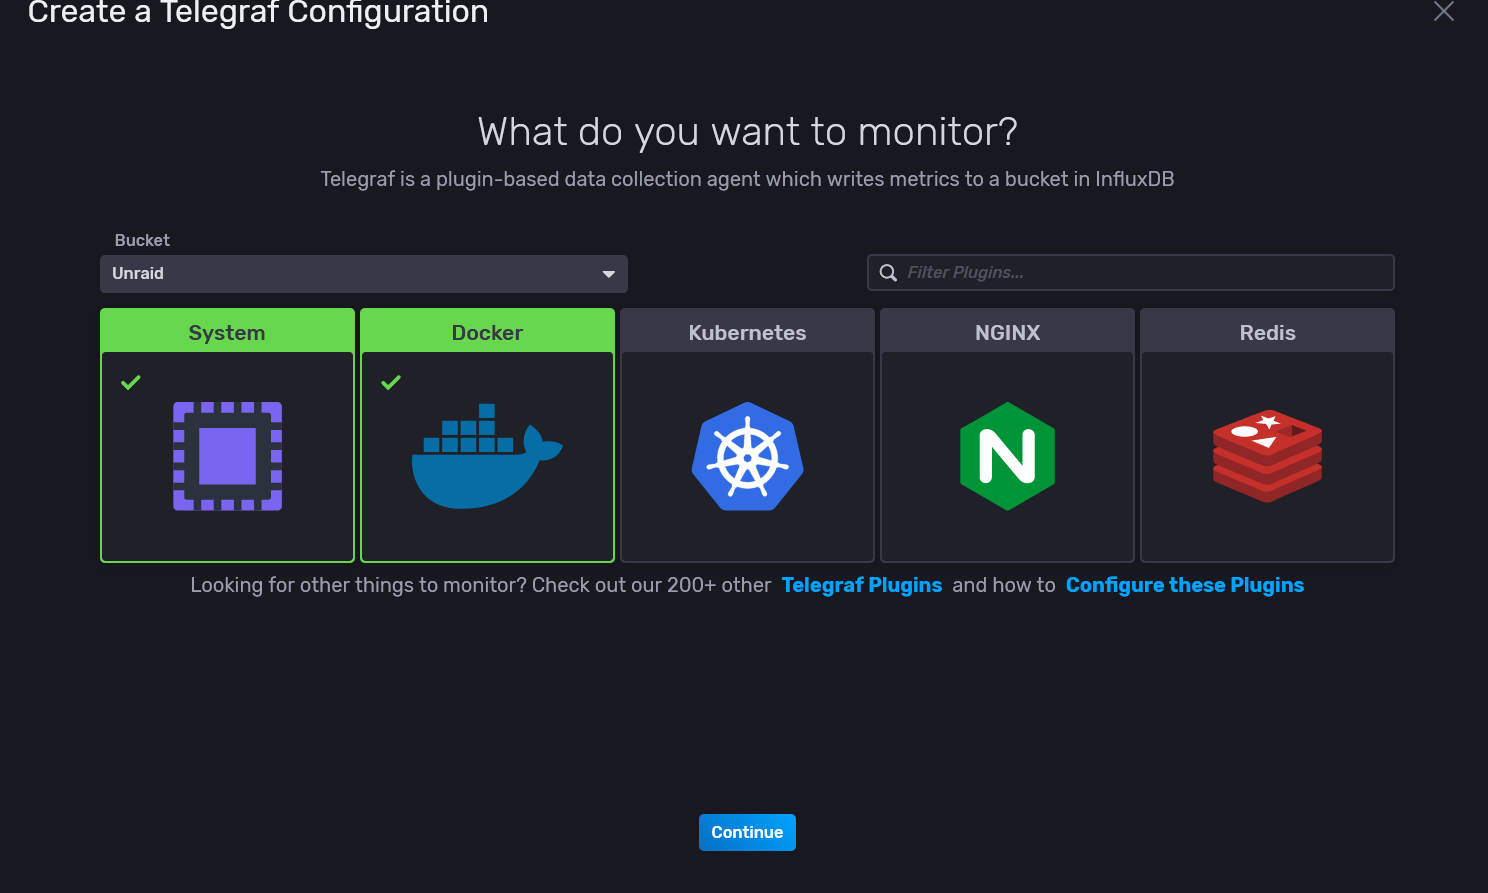Select the NGINX hexagon logo
This screenshot has width=1488, height=893.
(x=1007, y=456)
